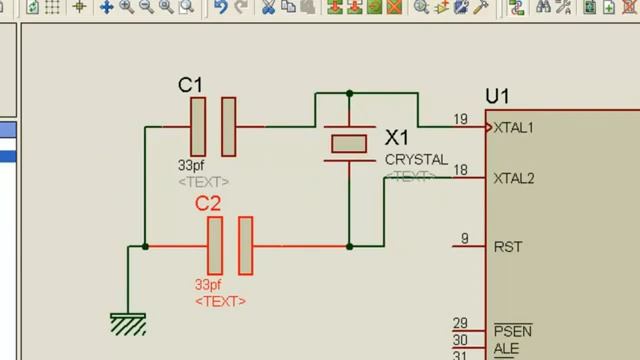
Task: Undo the last action with blue arrow
Action: click(x=220, y=7)
